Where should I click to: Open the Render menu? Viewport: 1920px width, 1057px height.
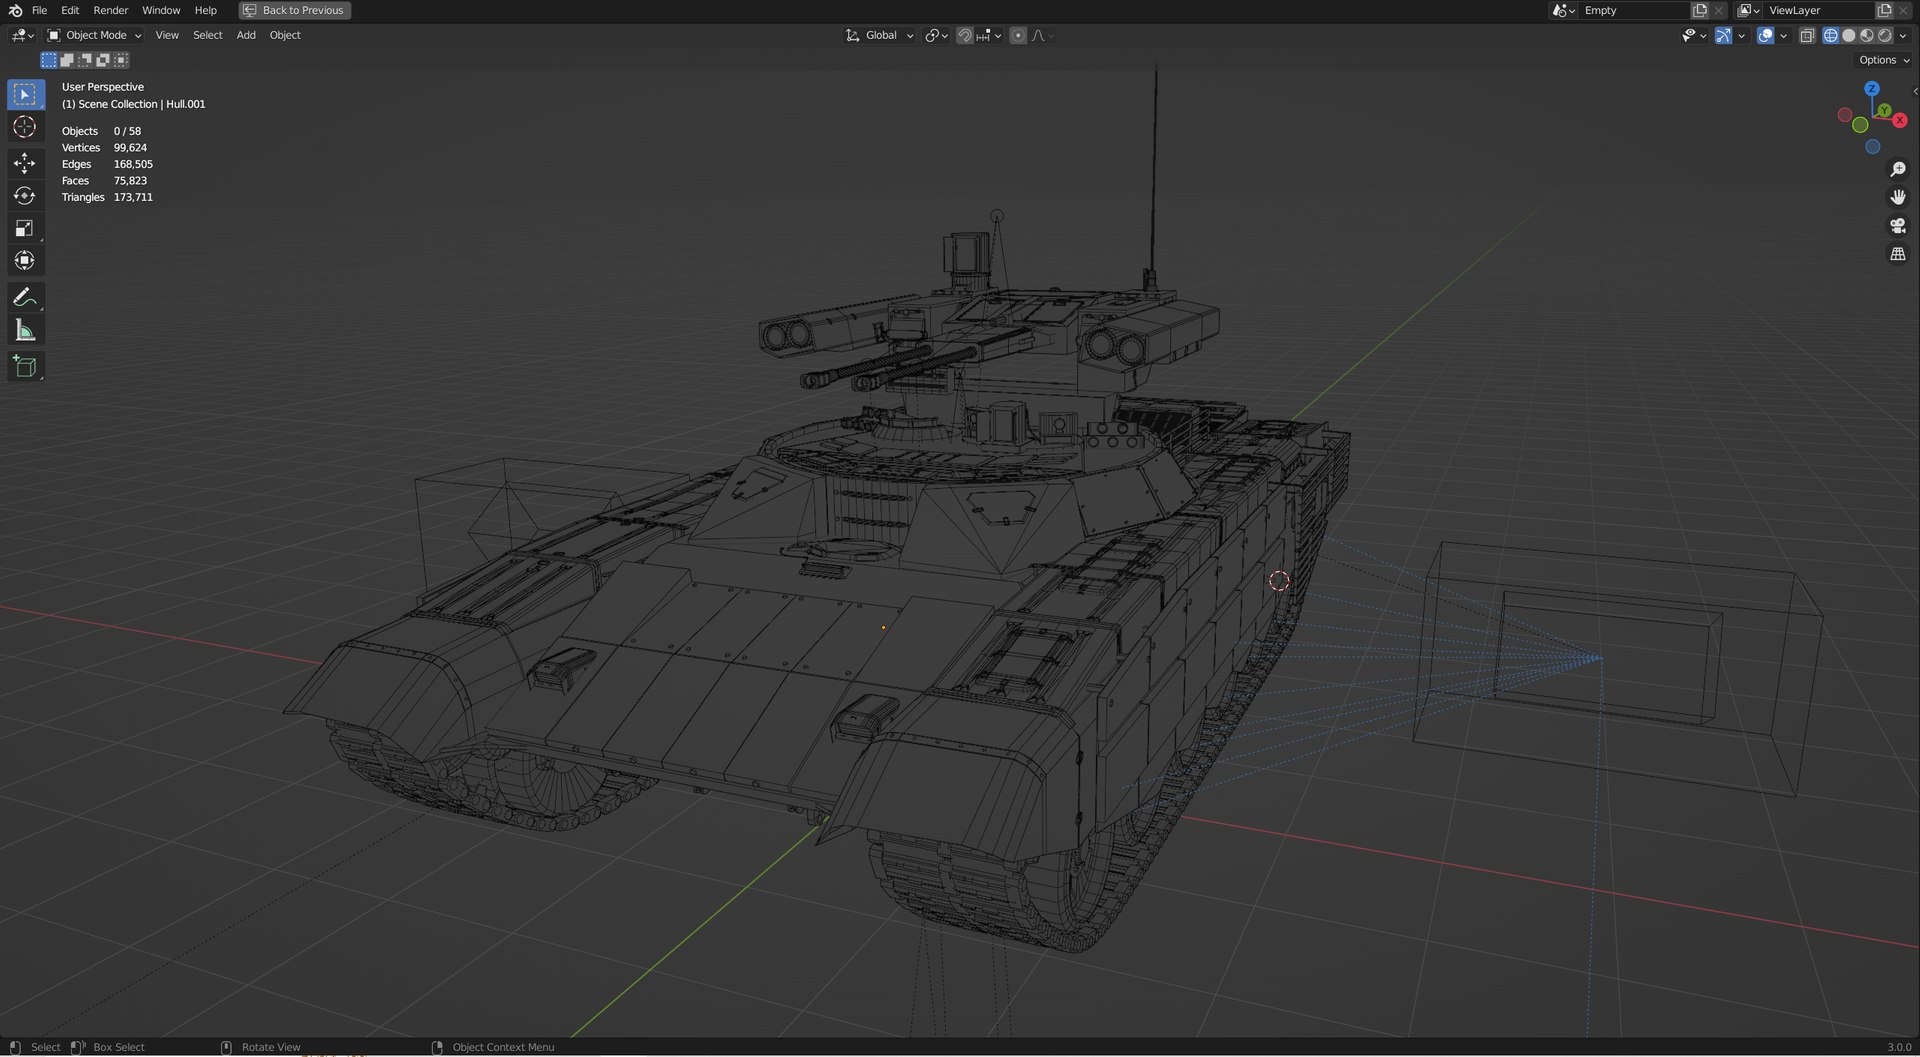(111, 10)
